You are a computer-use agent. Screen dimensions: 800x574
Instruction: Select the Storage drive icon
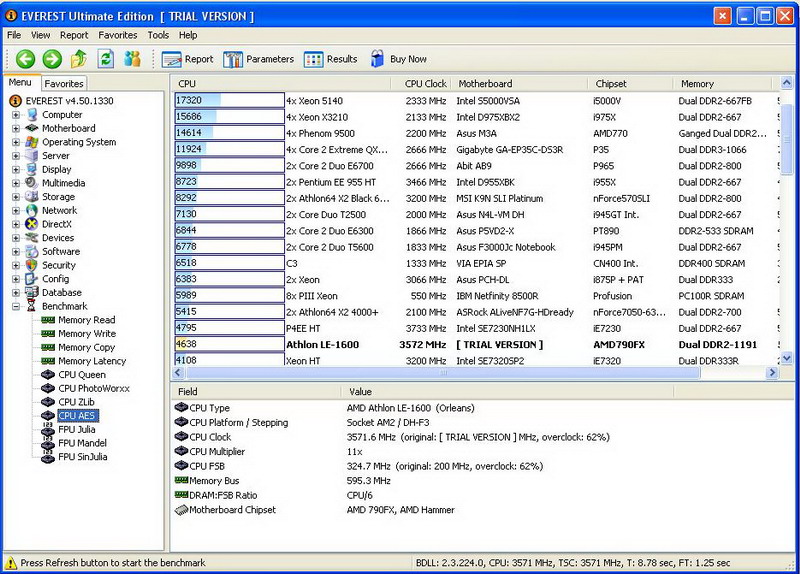pos(32,196)
